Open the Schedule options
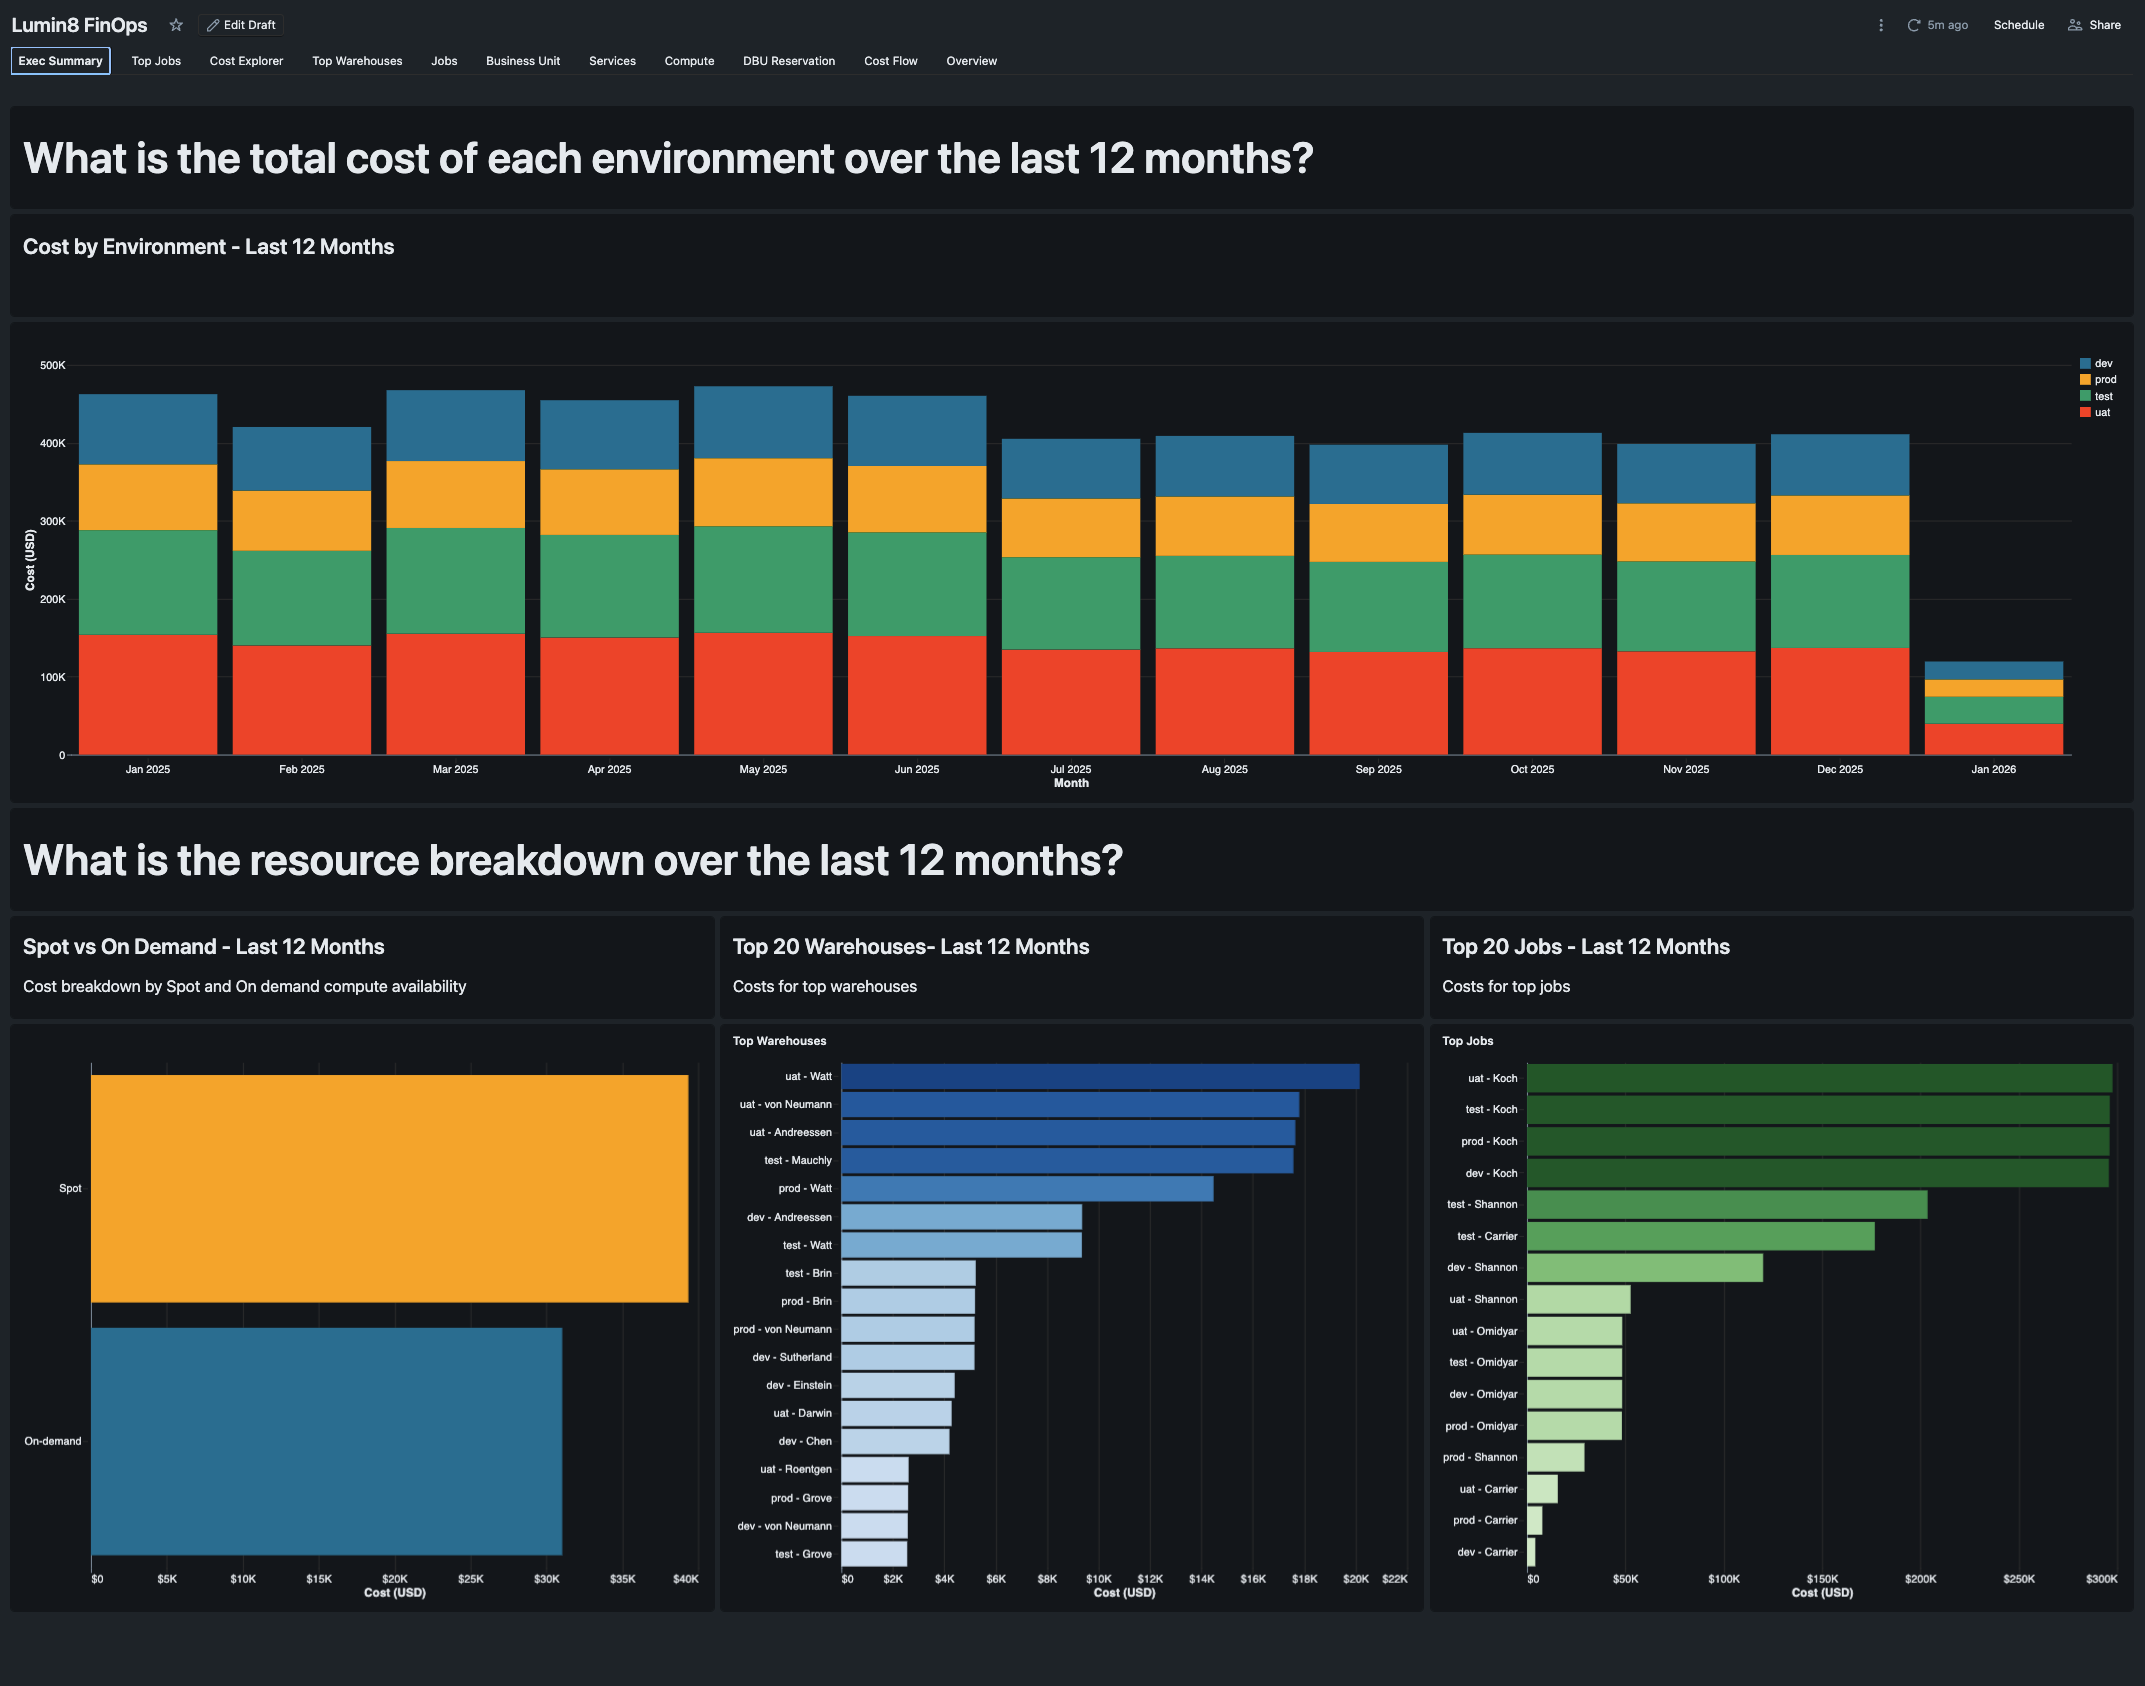 2018,25
